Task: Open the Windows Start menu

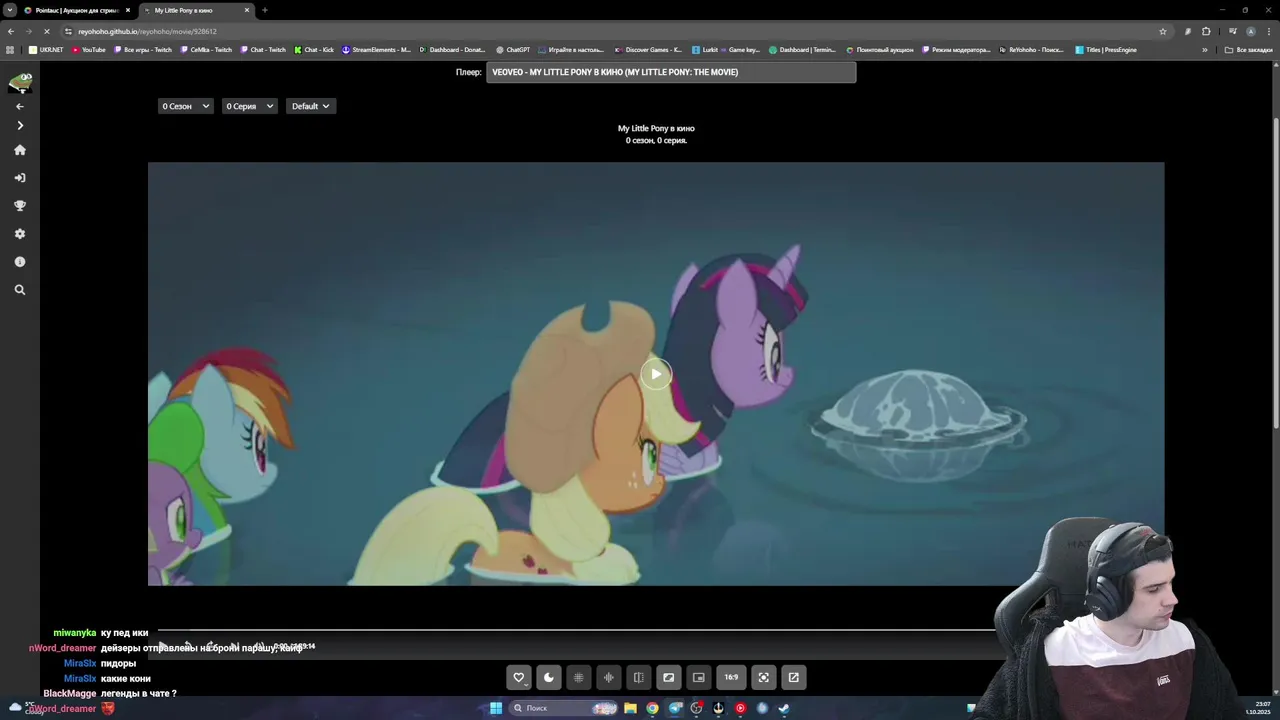Action: [x=496, y=708]
